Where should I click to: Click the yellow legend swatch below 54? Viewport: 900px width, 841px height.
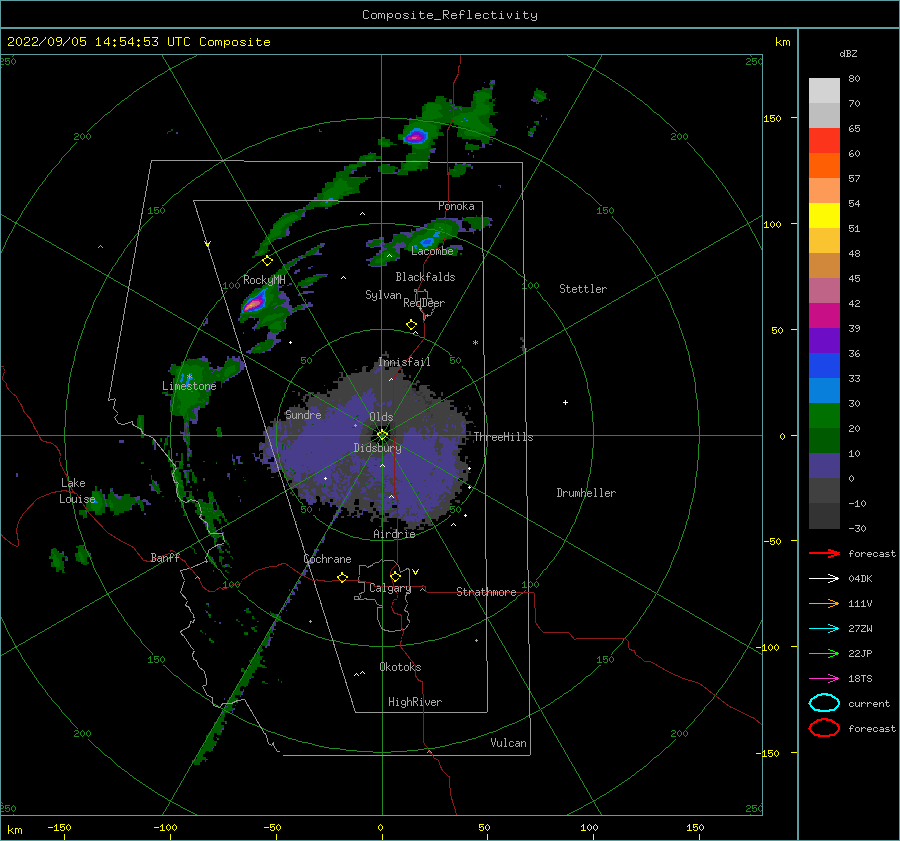pos(824,215)
